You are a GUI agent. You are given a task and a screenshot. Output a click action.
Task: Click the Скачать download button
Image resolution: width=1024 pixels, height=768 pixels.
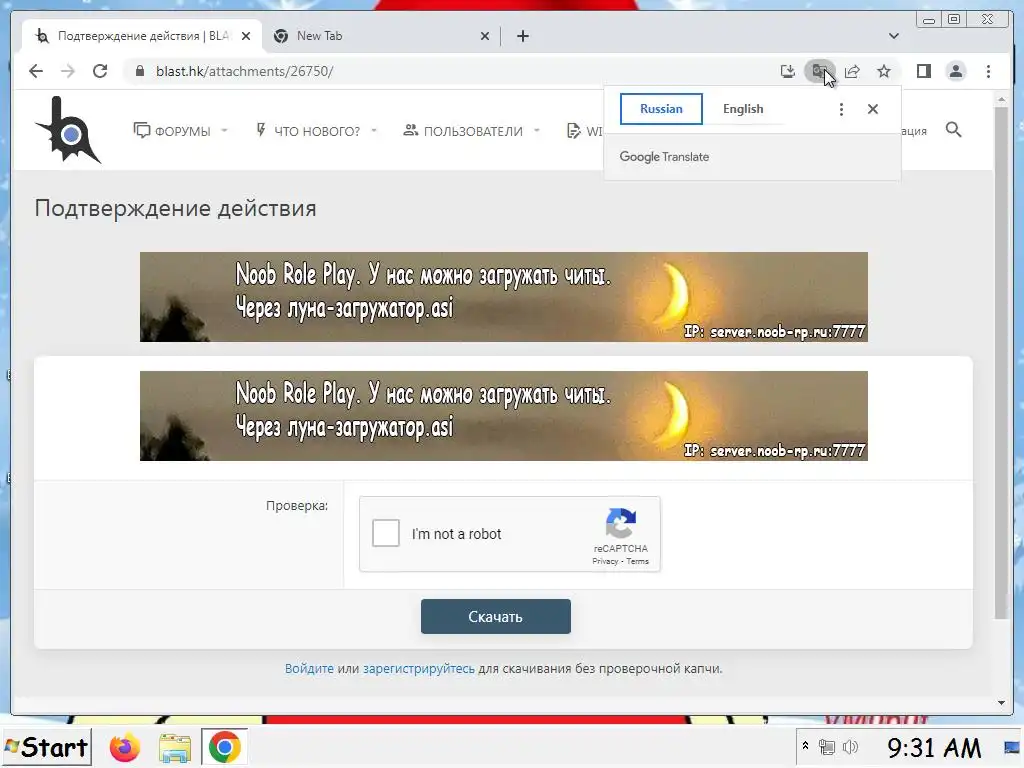[496, 616]
